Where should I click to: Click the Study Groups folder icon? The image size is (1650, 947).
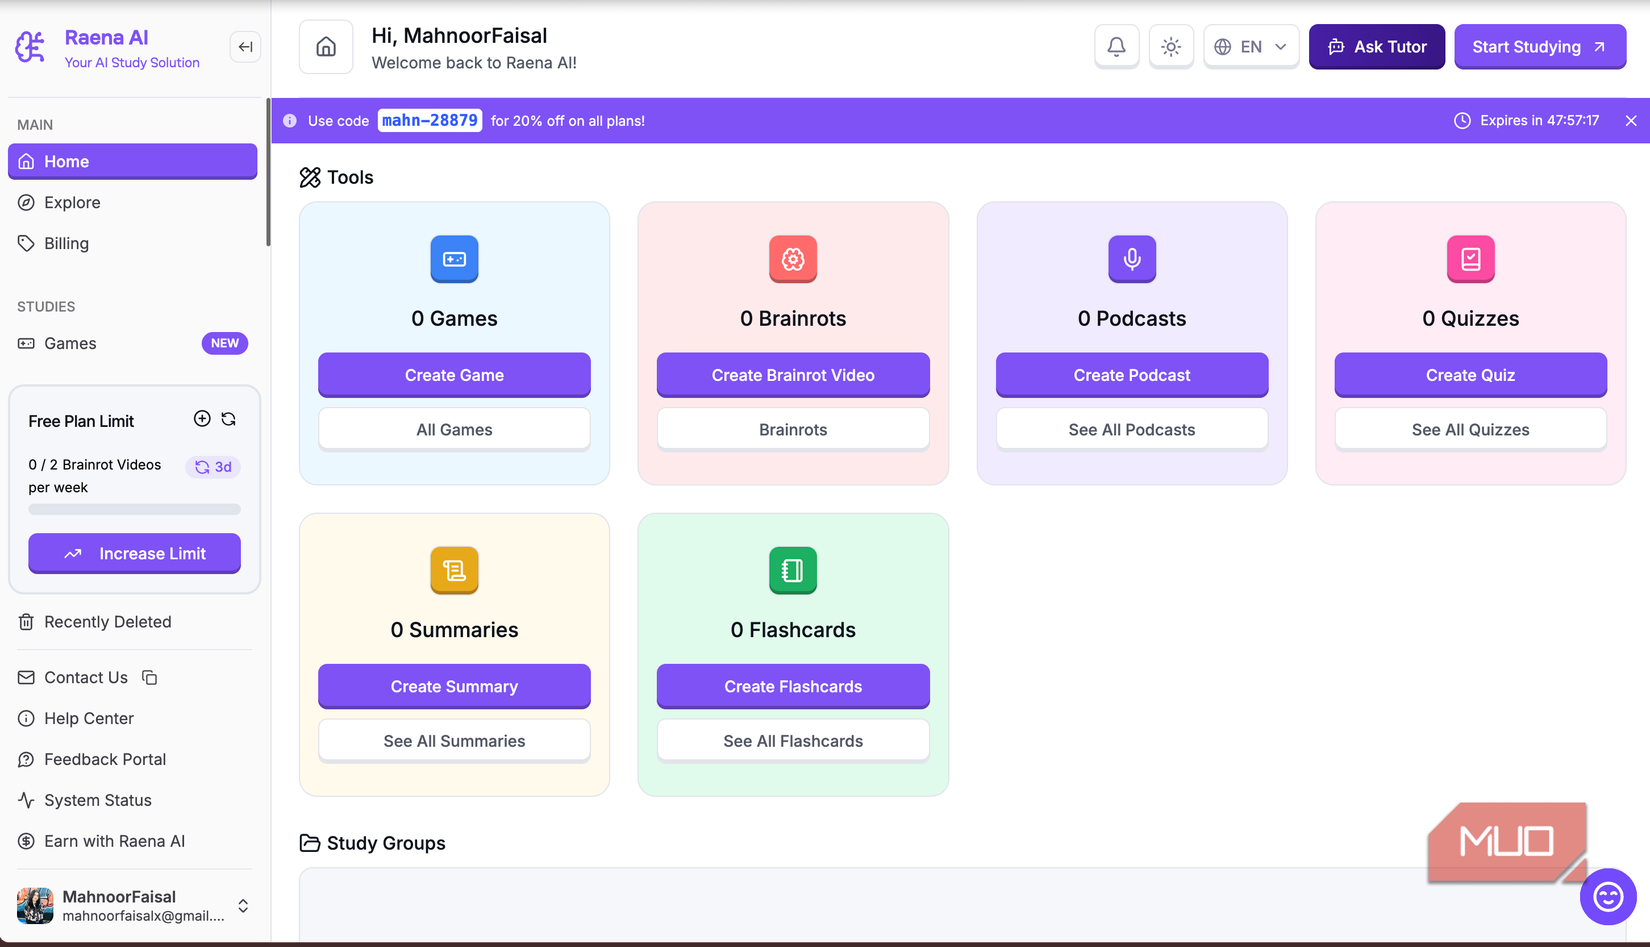pos(310,843)
